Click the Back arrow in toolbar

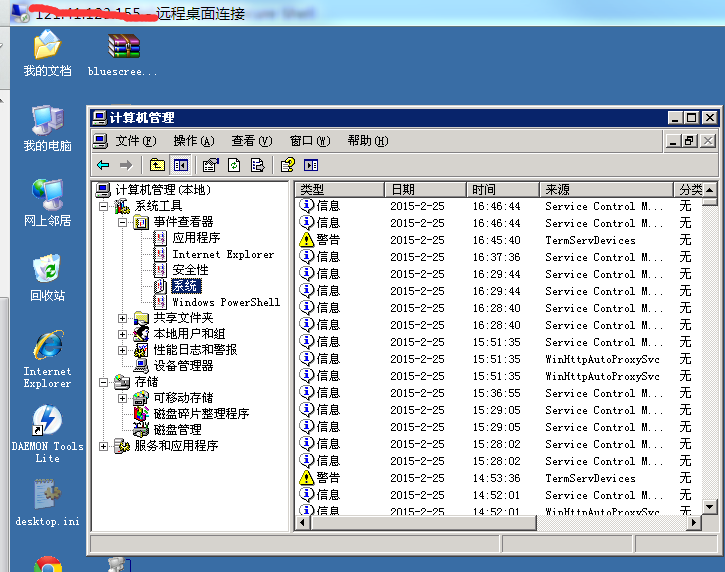coord(103,165)
